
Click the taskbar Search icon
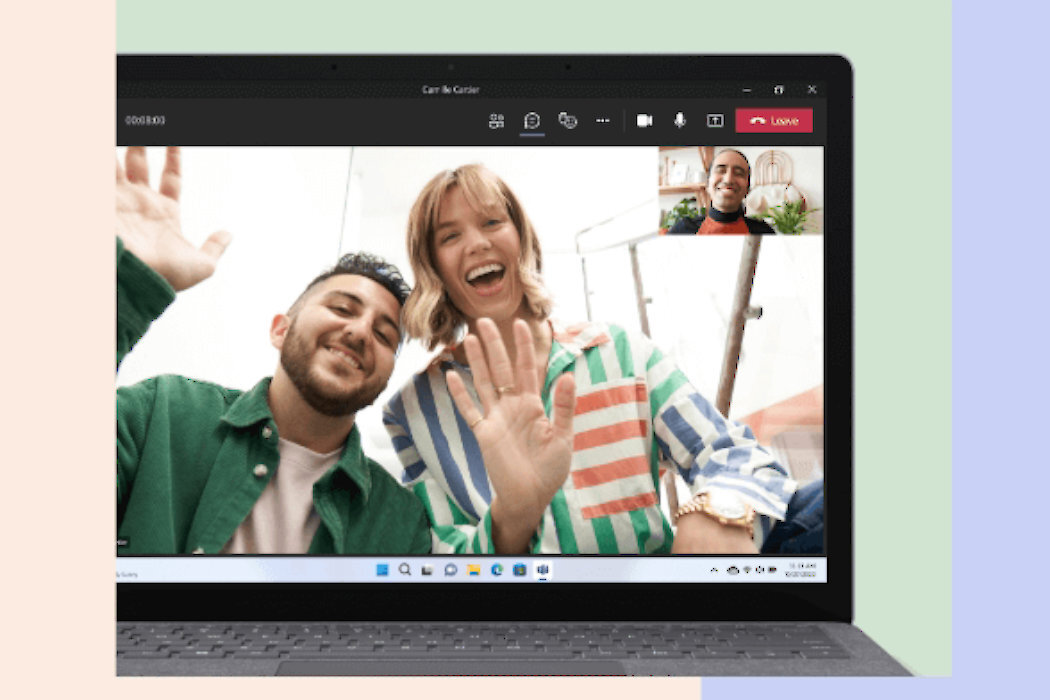pos(405,570)
